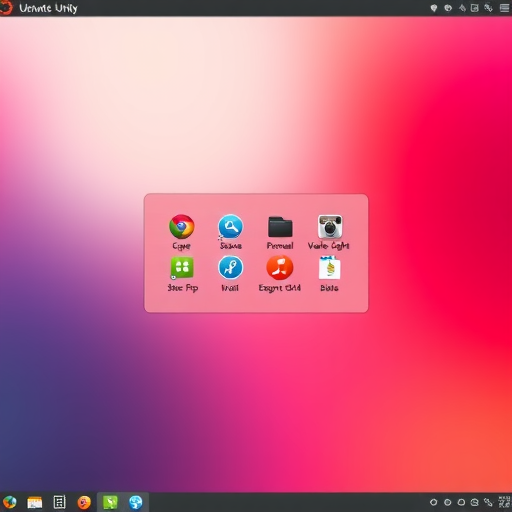Open the dark folder icon in launcher
This screenshot has width=512, height=512.
point(280,227)
